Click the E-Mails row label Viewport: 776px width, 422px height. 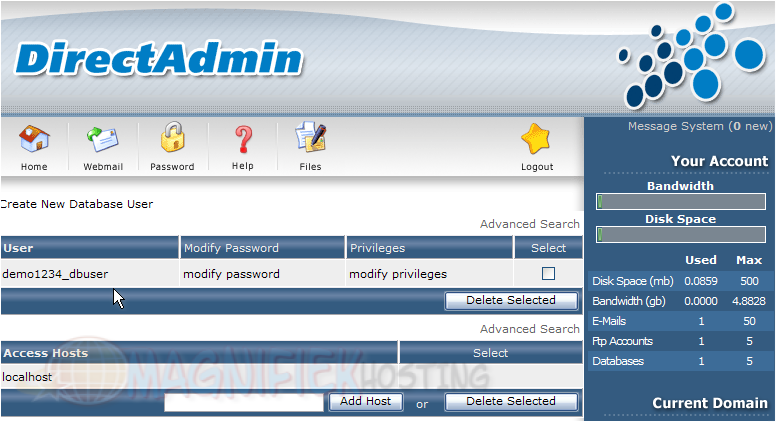(x=609, y=321)
